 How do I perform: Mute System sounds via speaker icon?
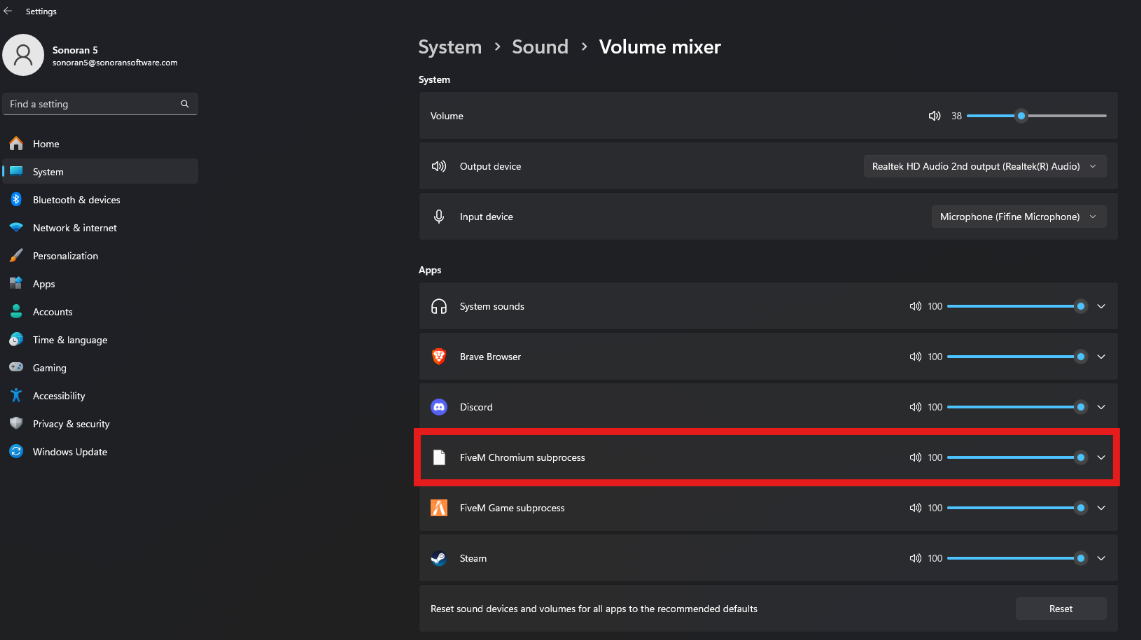tap(915, 306)
